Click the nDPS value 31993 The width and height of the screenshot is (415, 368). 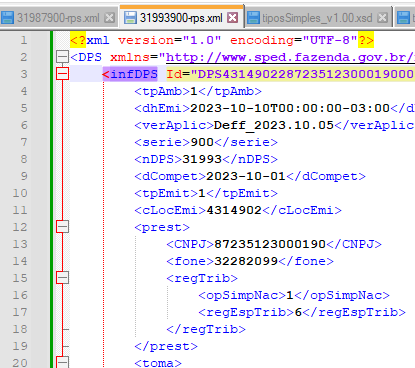click(202, 159)
